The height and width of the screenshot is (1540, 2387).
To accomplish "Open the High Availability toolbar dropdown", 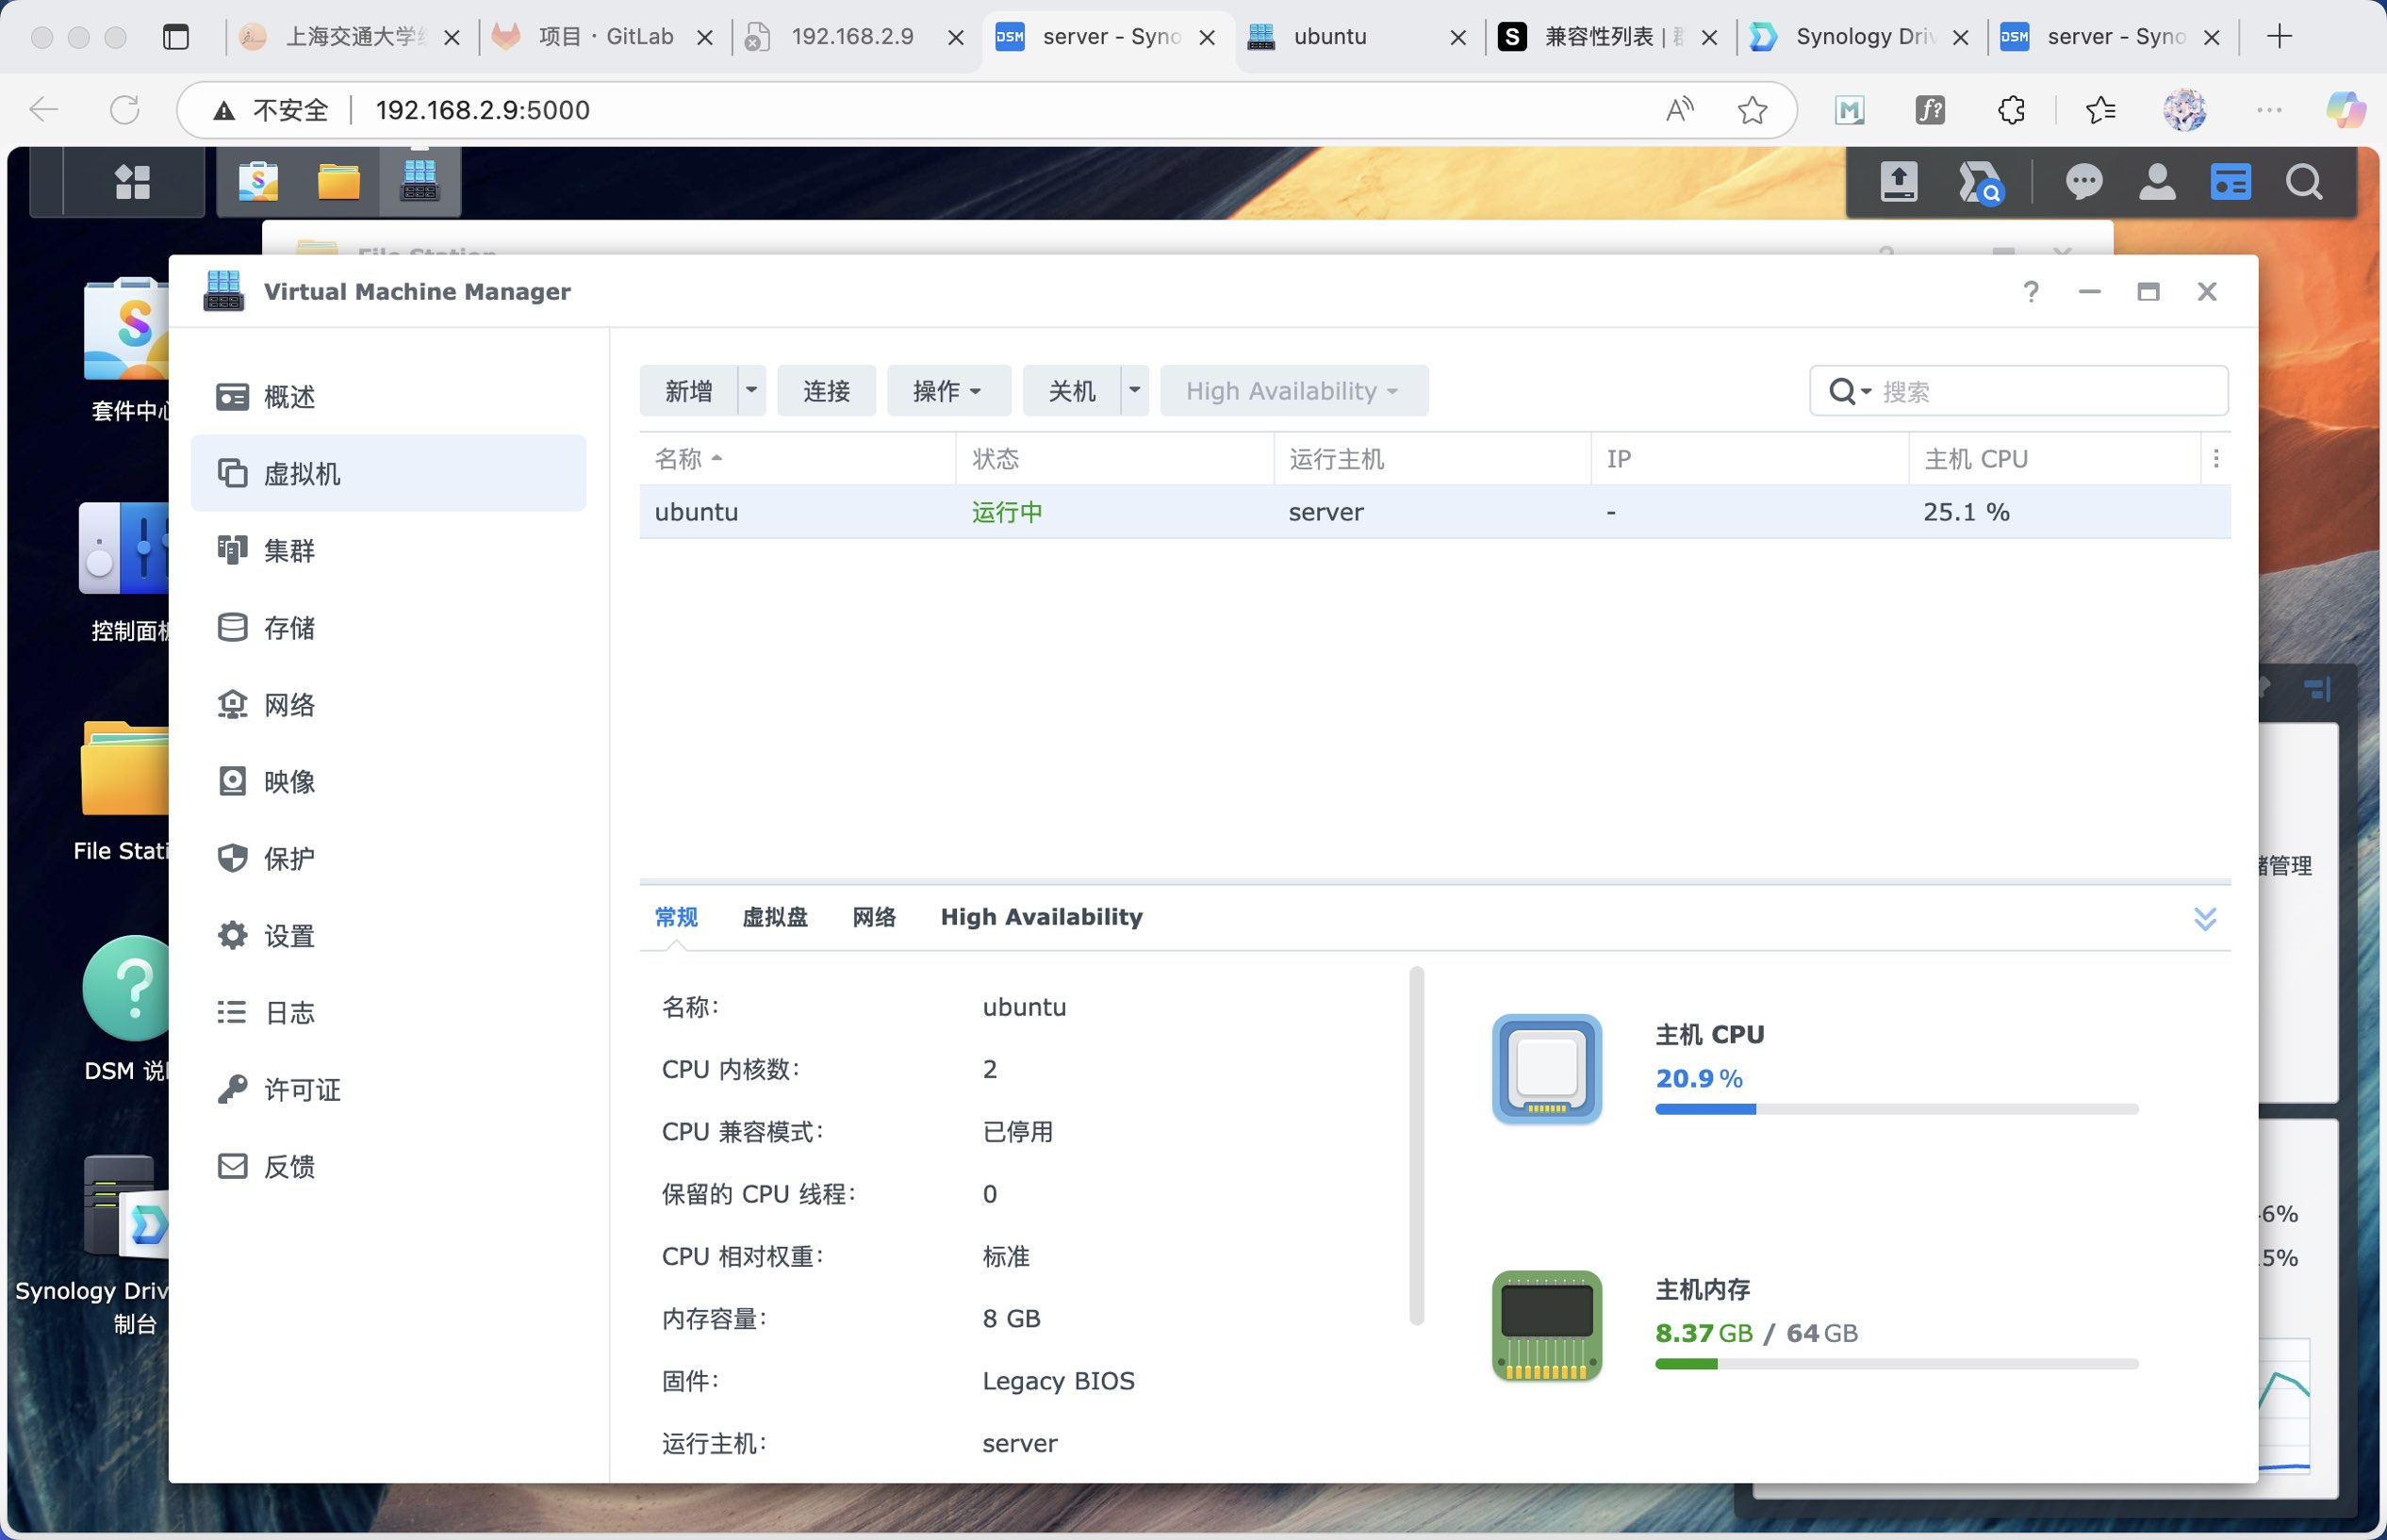I will pos(1294,391).
